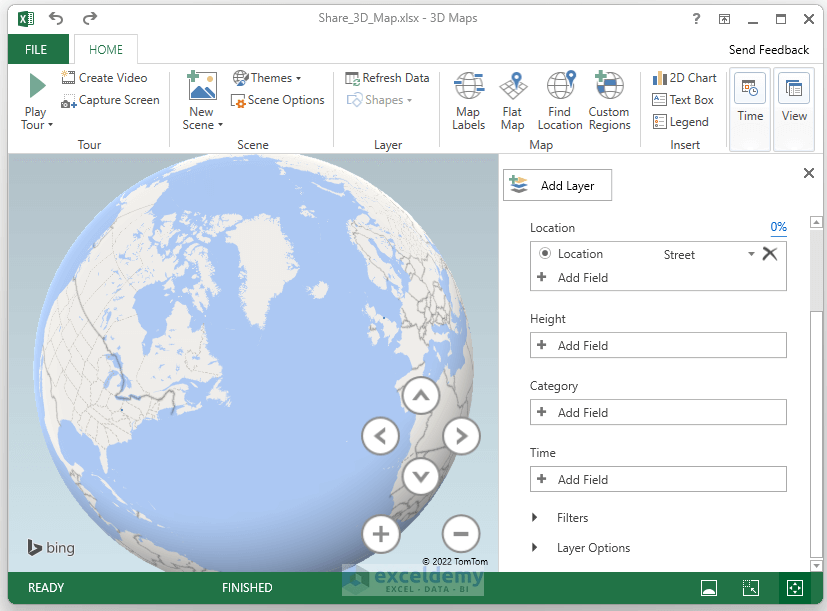Open the Themes dropdown
This screenshot has height=611, width=827.
[x=267, y=77]
